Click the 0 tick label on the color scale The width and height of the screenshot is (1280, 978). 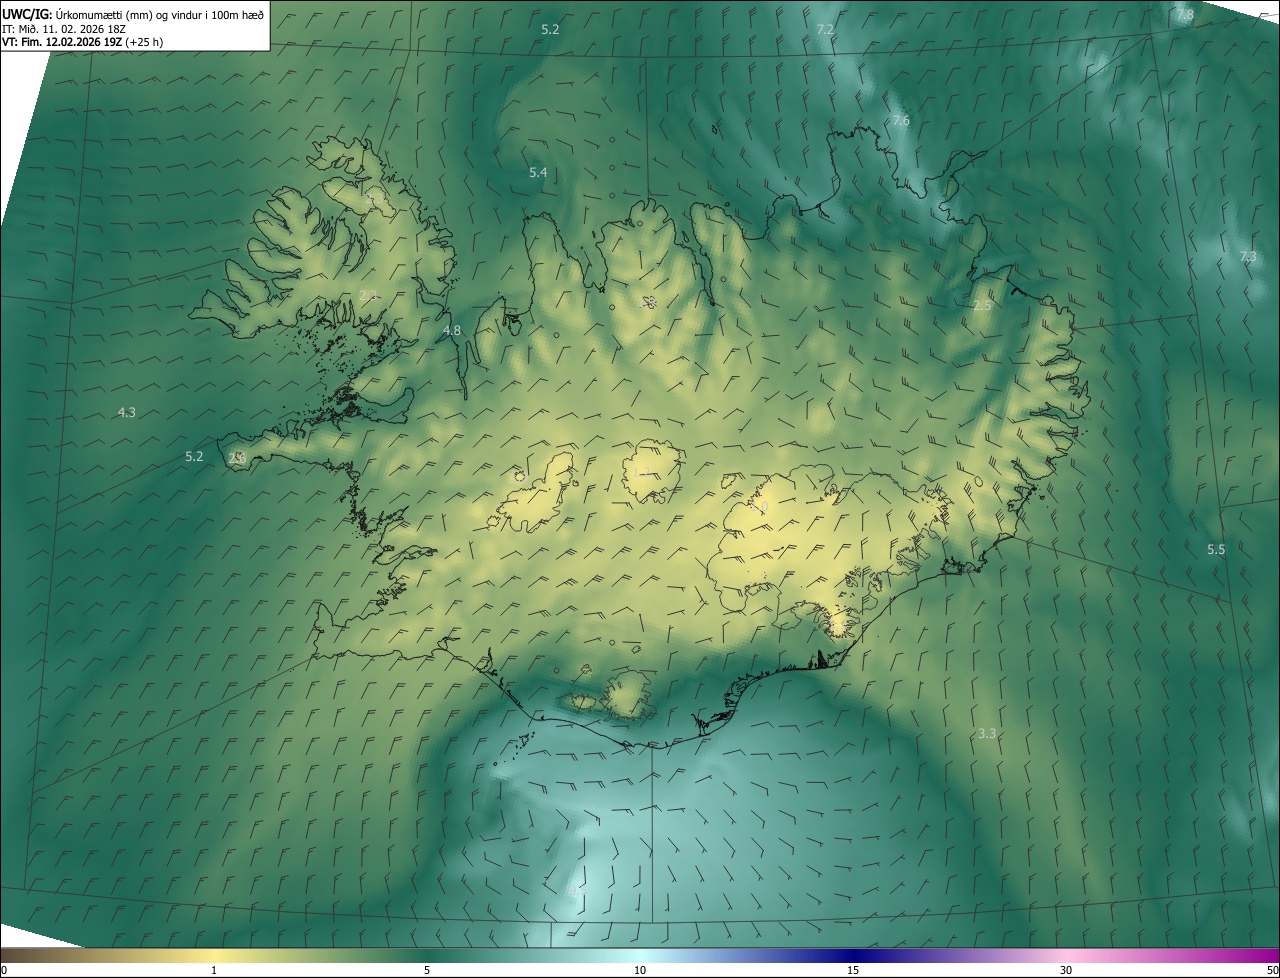coord(4,970)
